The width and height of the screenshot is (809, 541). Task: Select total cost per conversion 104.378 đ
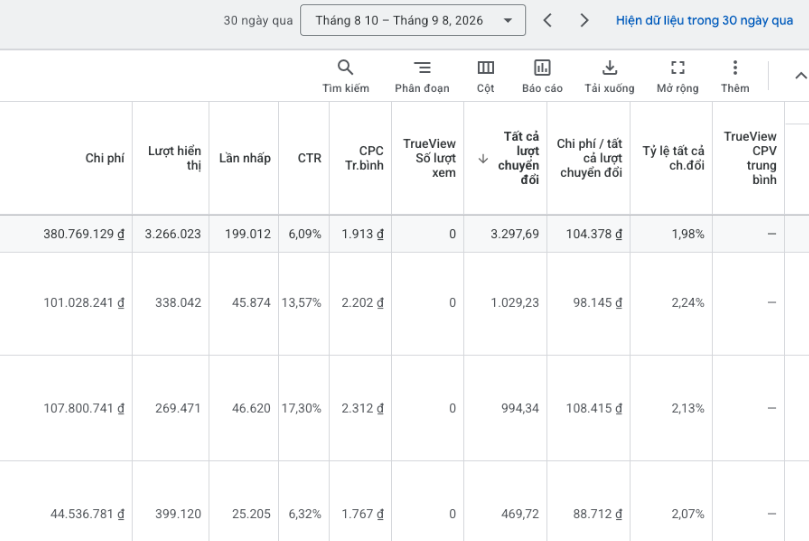coord(594,234)
